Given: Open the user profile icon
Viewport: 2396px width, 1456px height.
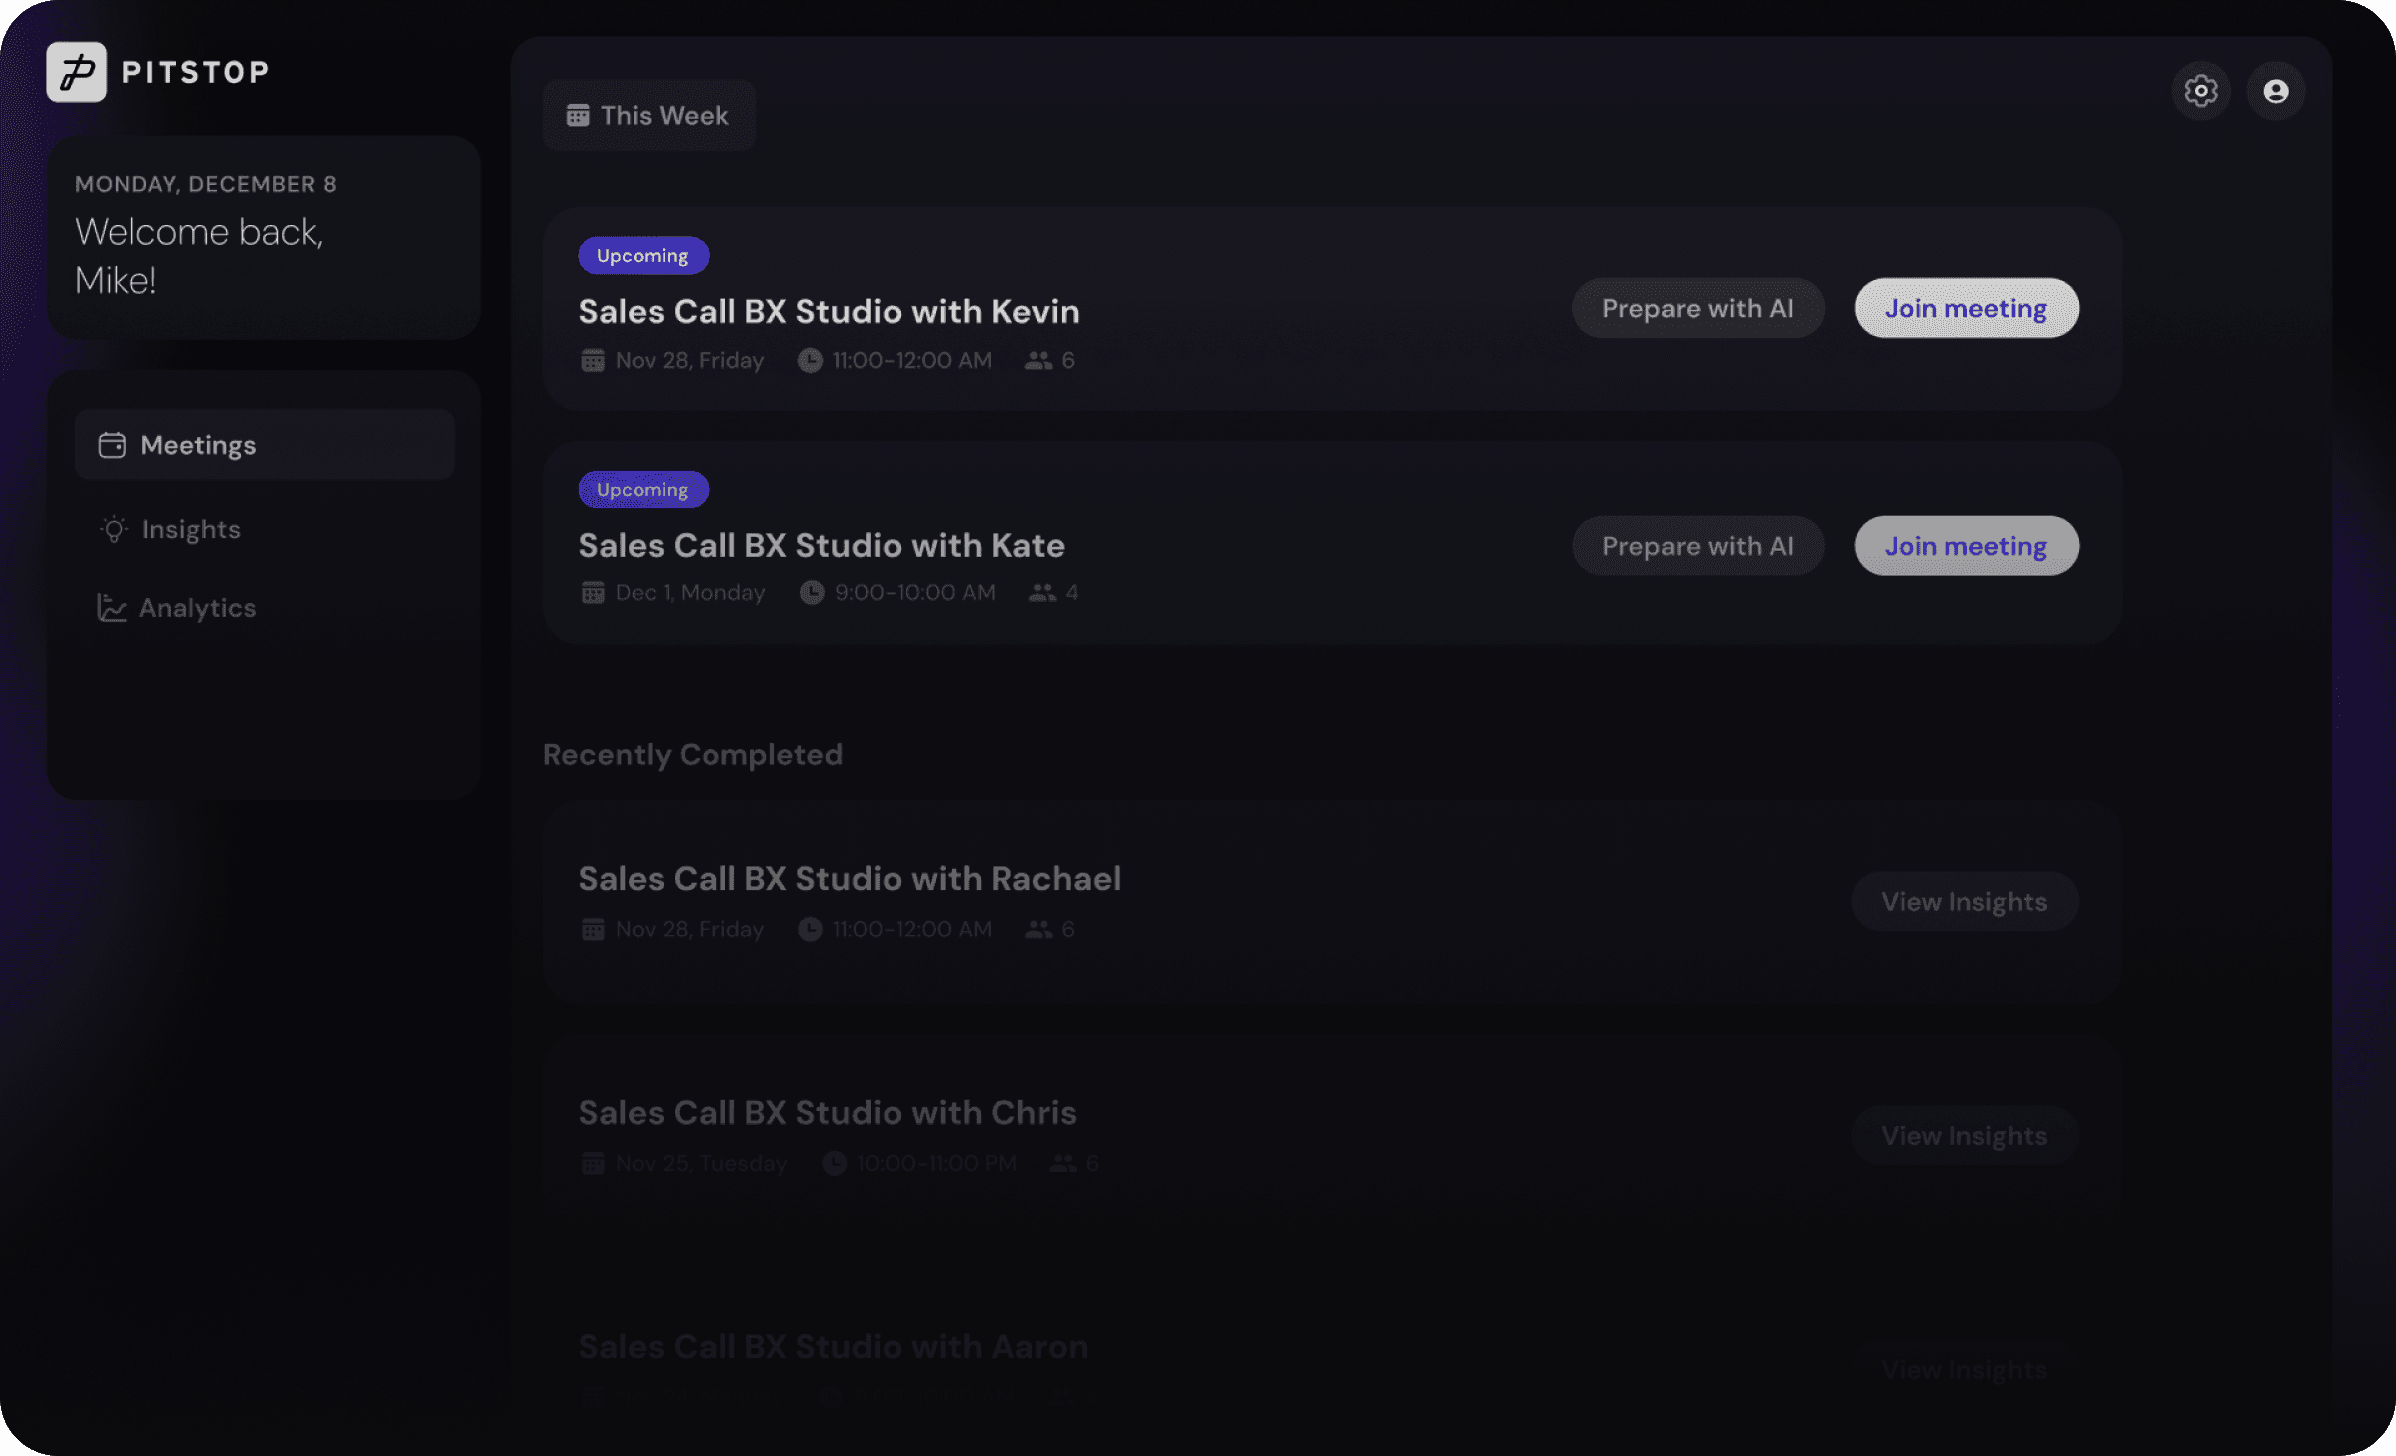Looking at the screenshot, I should pos(2275,91).
